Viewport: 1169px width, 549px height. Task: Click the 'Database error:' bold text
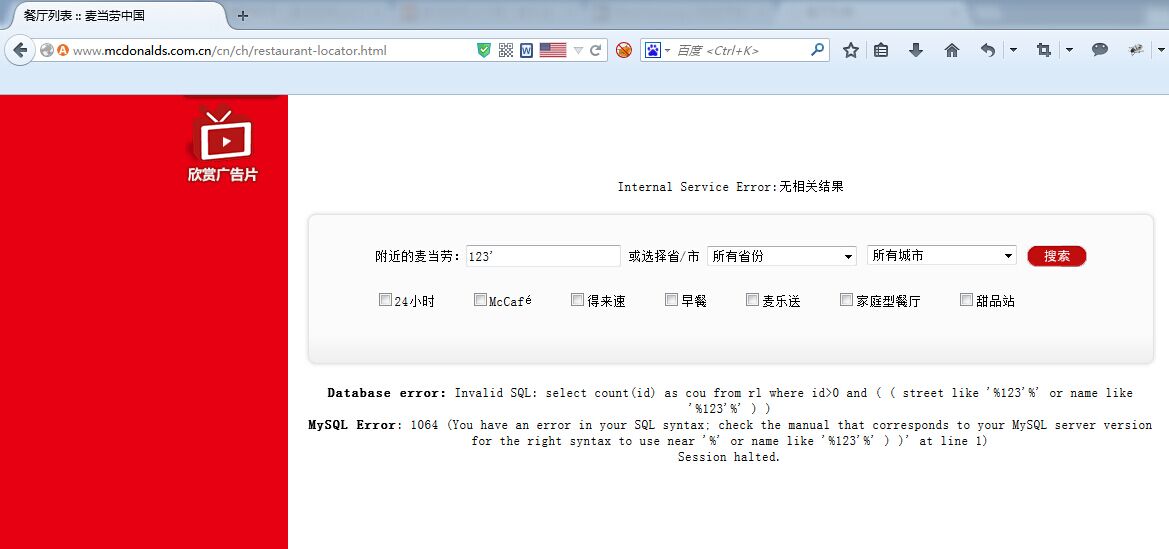[386, 392]
